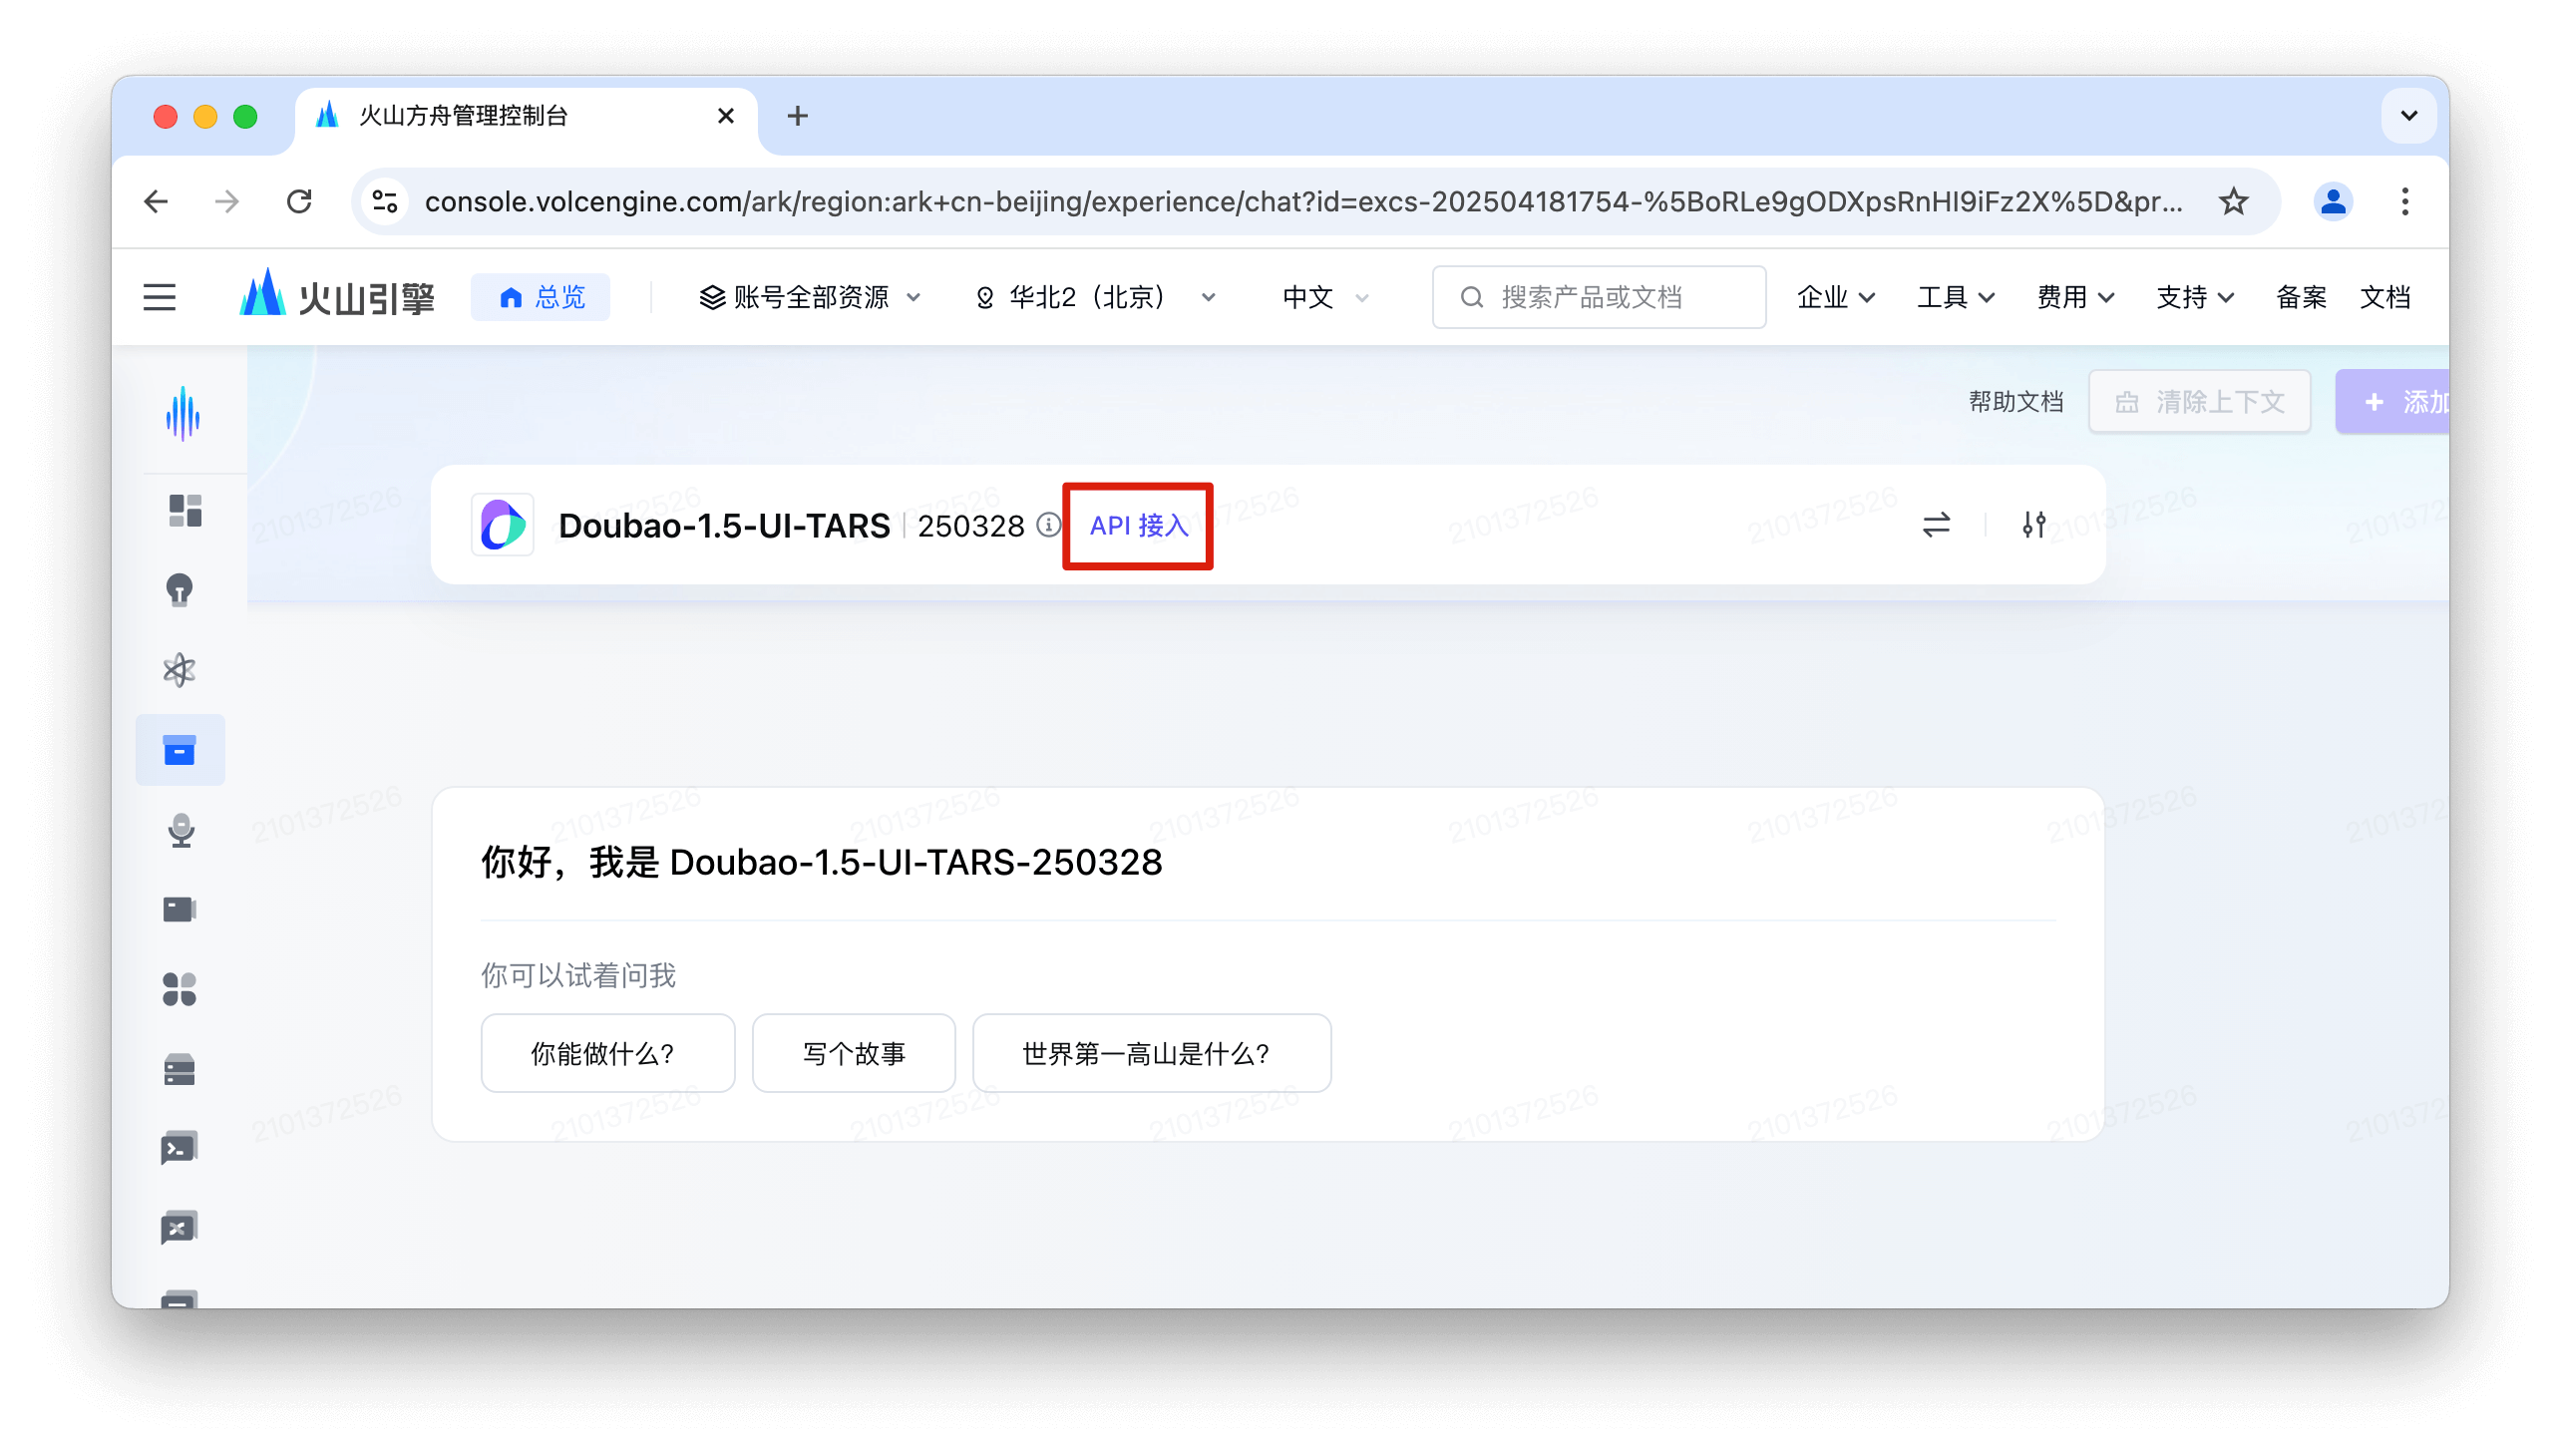Open the 费用 menu
The width and height of the screenshot is (2561, 1456).
2075,297
